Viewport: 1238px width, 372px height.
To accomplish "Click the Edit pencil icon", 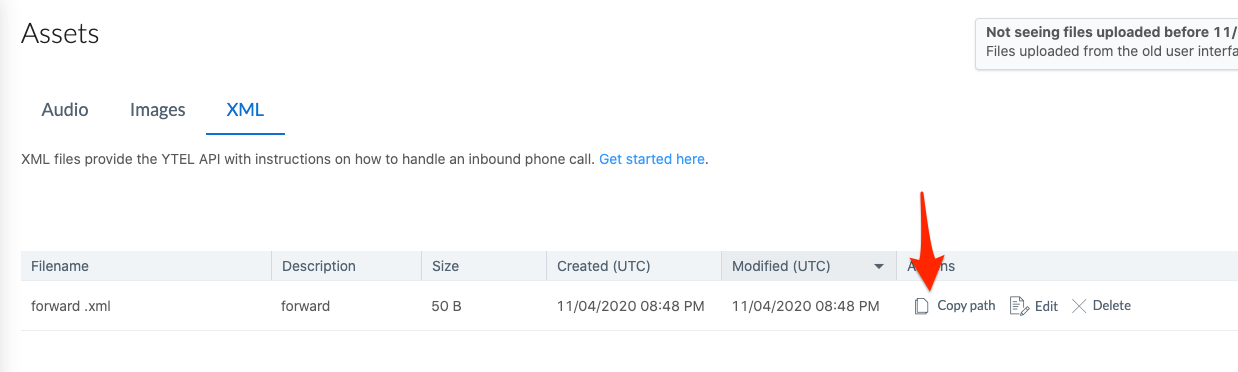I will 1019,306.
